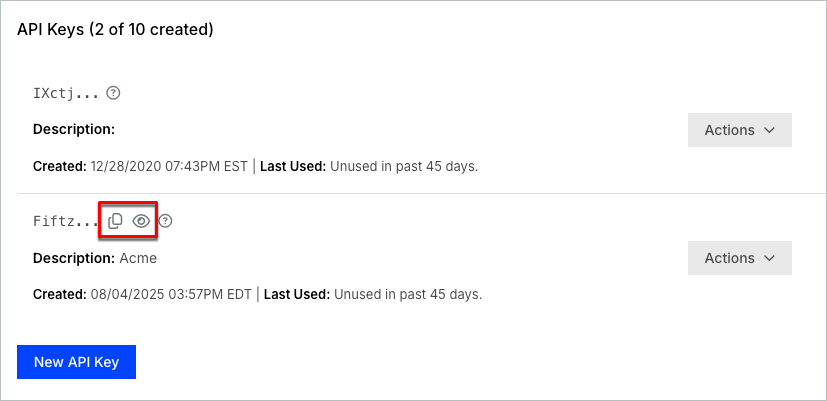Click the empty Description label of IXctj key
The width and height of the screenshot is (827, 401).
[74, 129]
